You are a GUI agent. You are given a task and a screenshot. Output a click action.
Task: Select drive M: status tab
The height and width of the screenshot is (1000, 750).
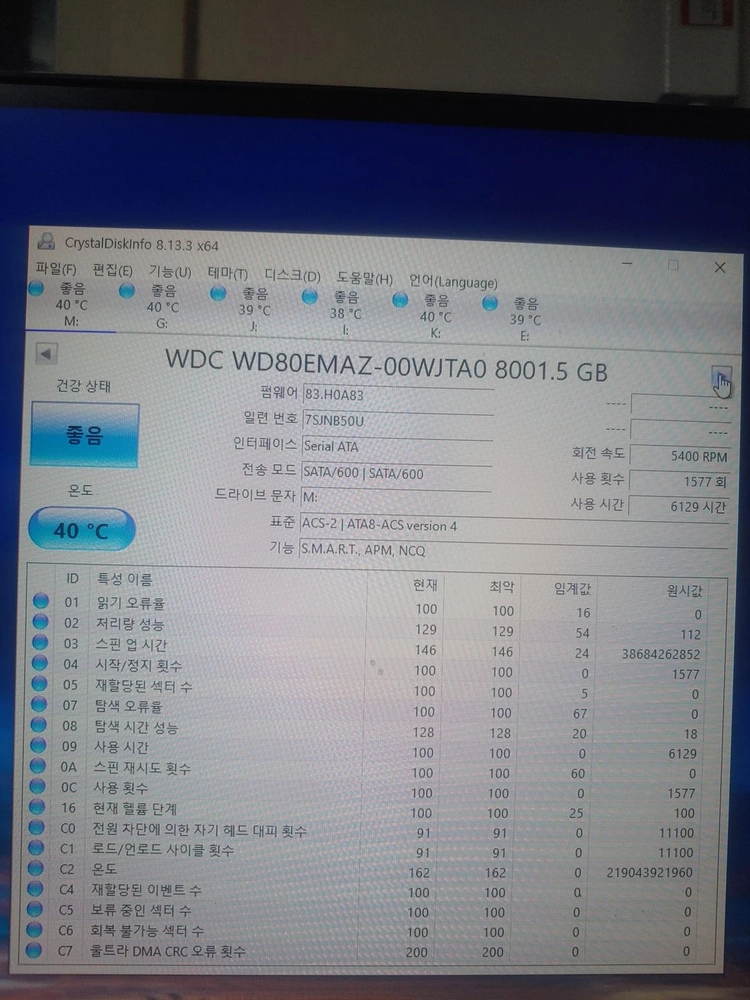tap(71, 305)
